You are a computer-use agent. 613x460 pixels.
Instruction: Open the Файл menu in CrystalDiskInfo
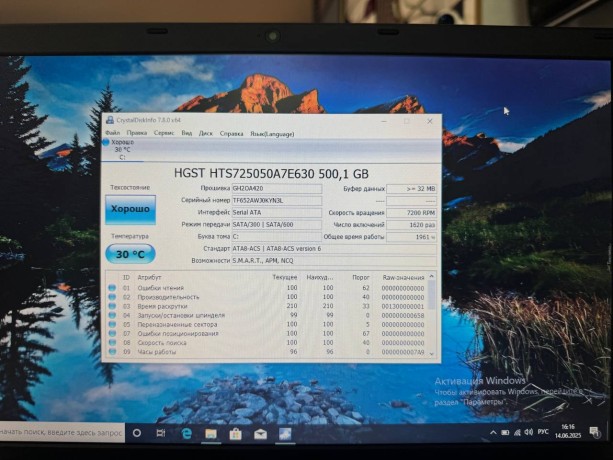(113, 133)
